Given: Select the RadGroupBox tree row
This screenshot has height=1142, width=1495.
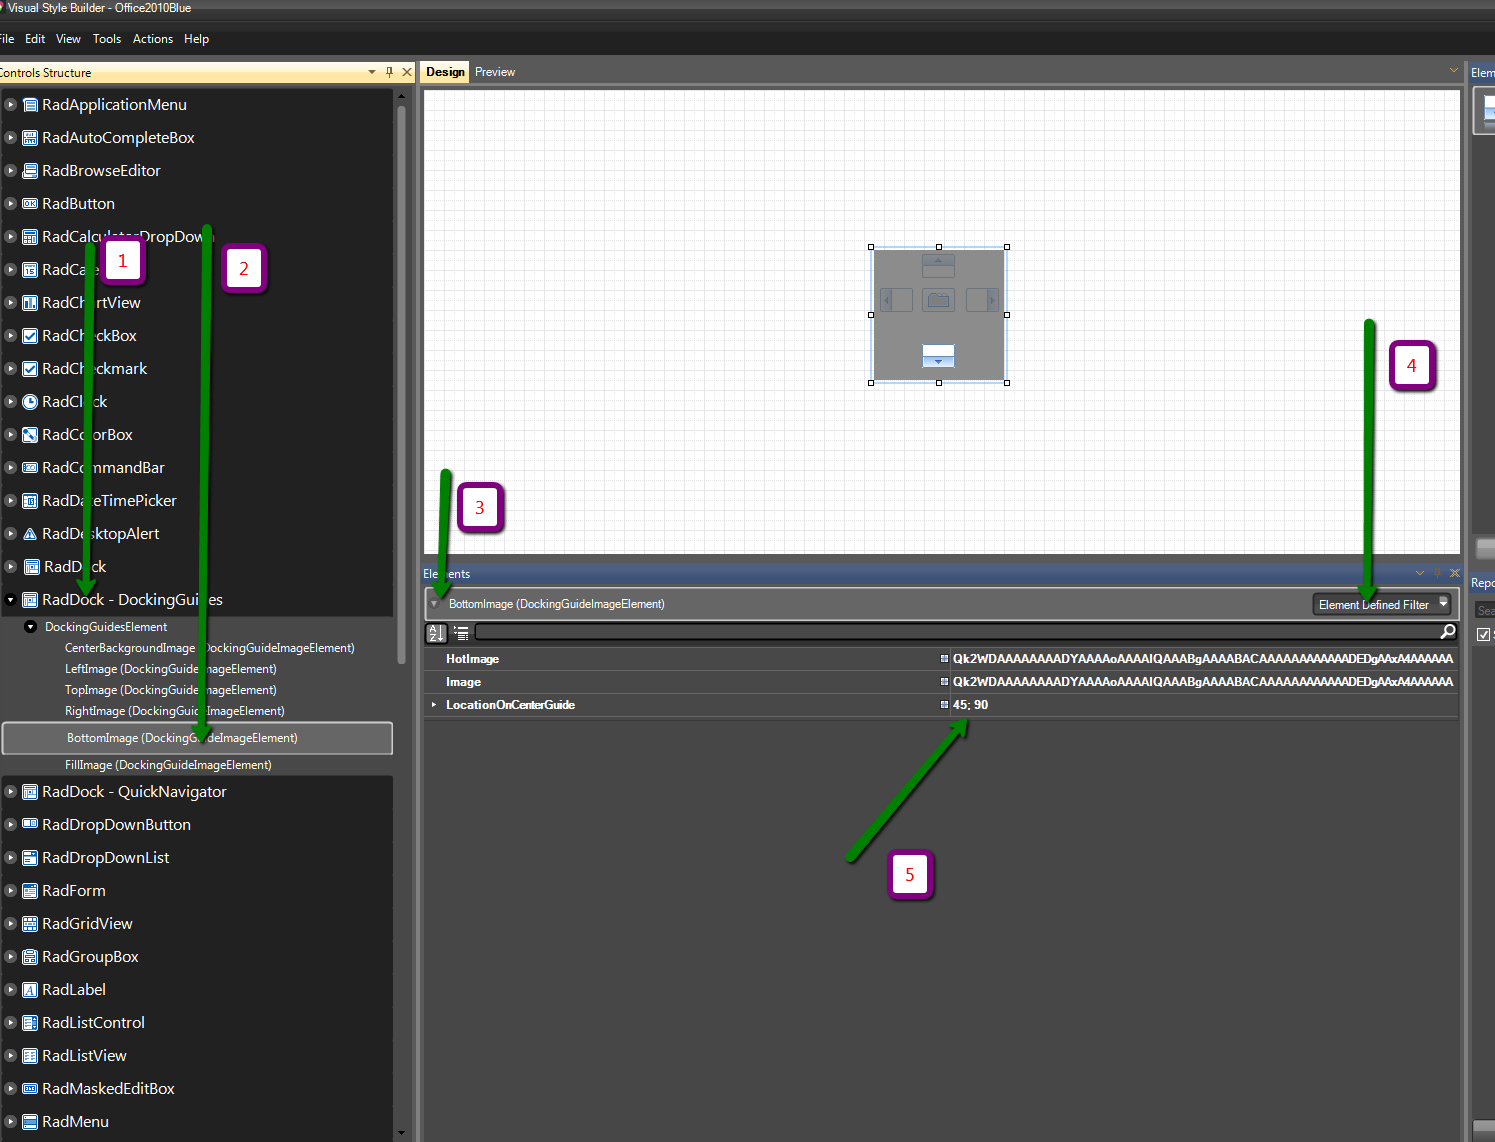Looking at the screenshot, I should [x=197, y=957].
